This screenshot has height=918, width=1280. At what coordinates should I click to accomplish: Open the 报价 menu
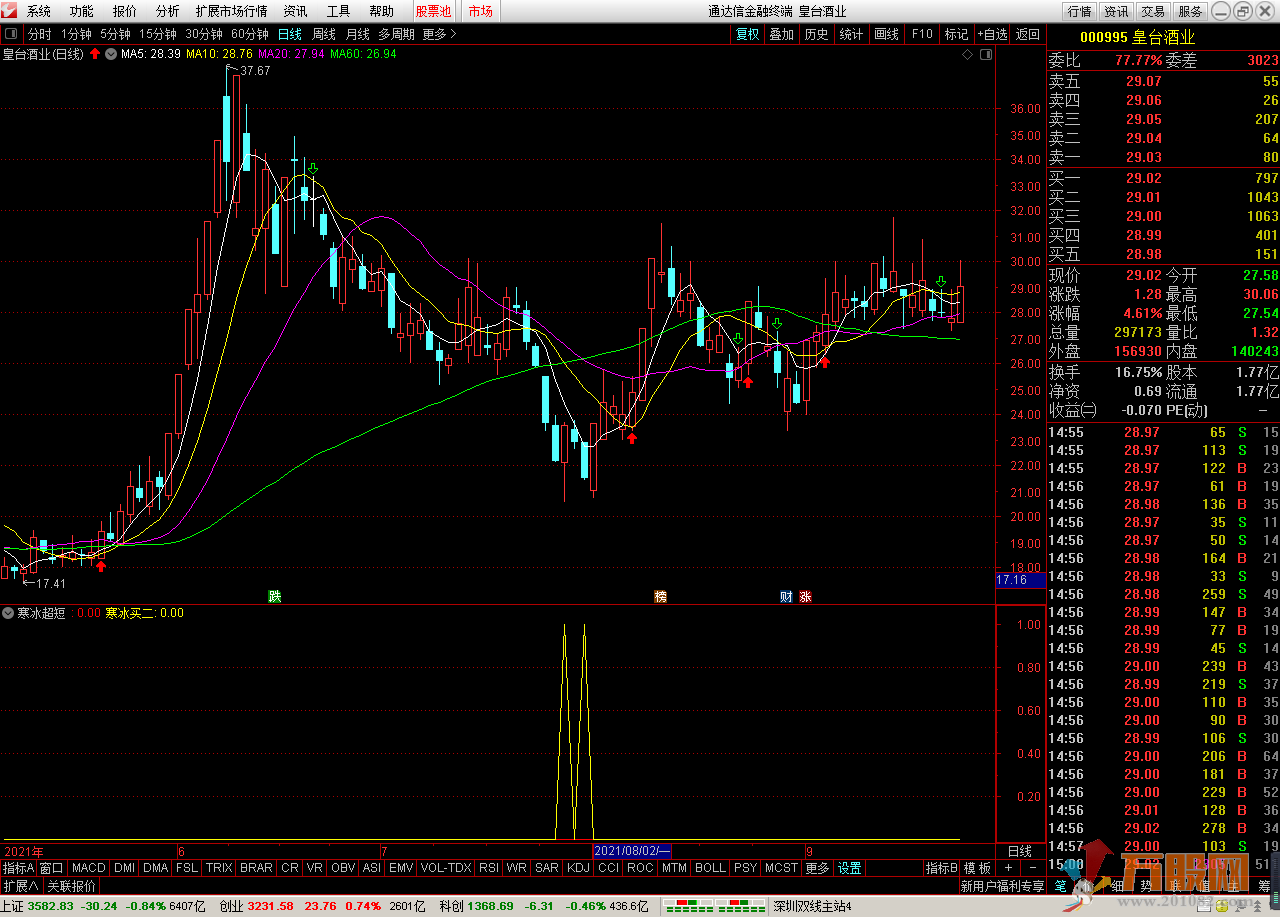click(125, 11)
